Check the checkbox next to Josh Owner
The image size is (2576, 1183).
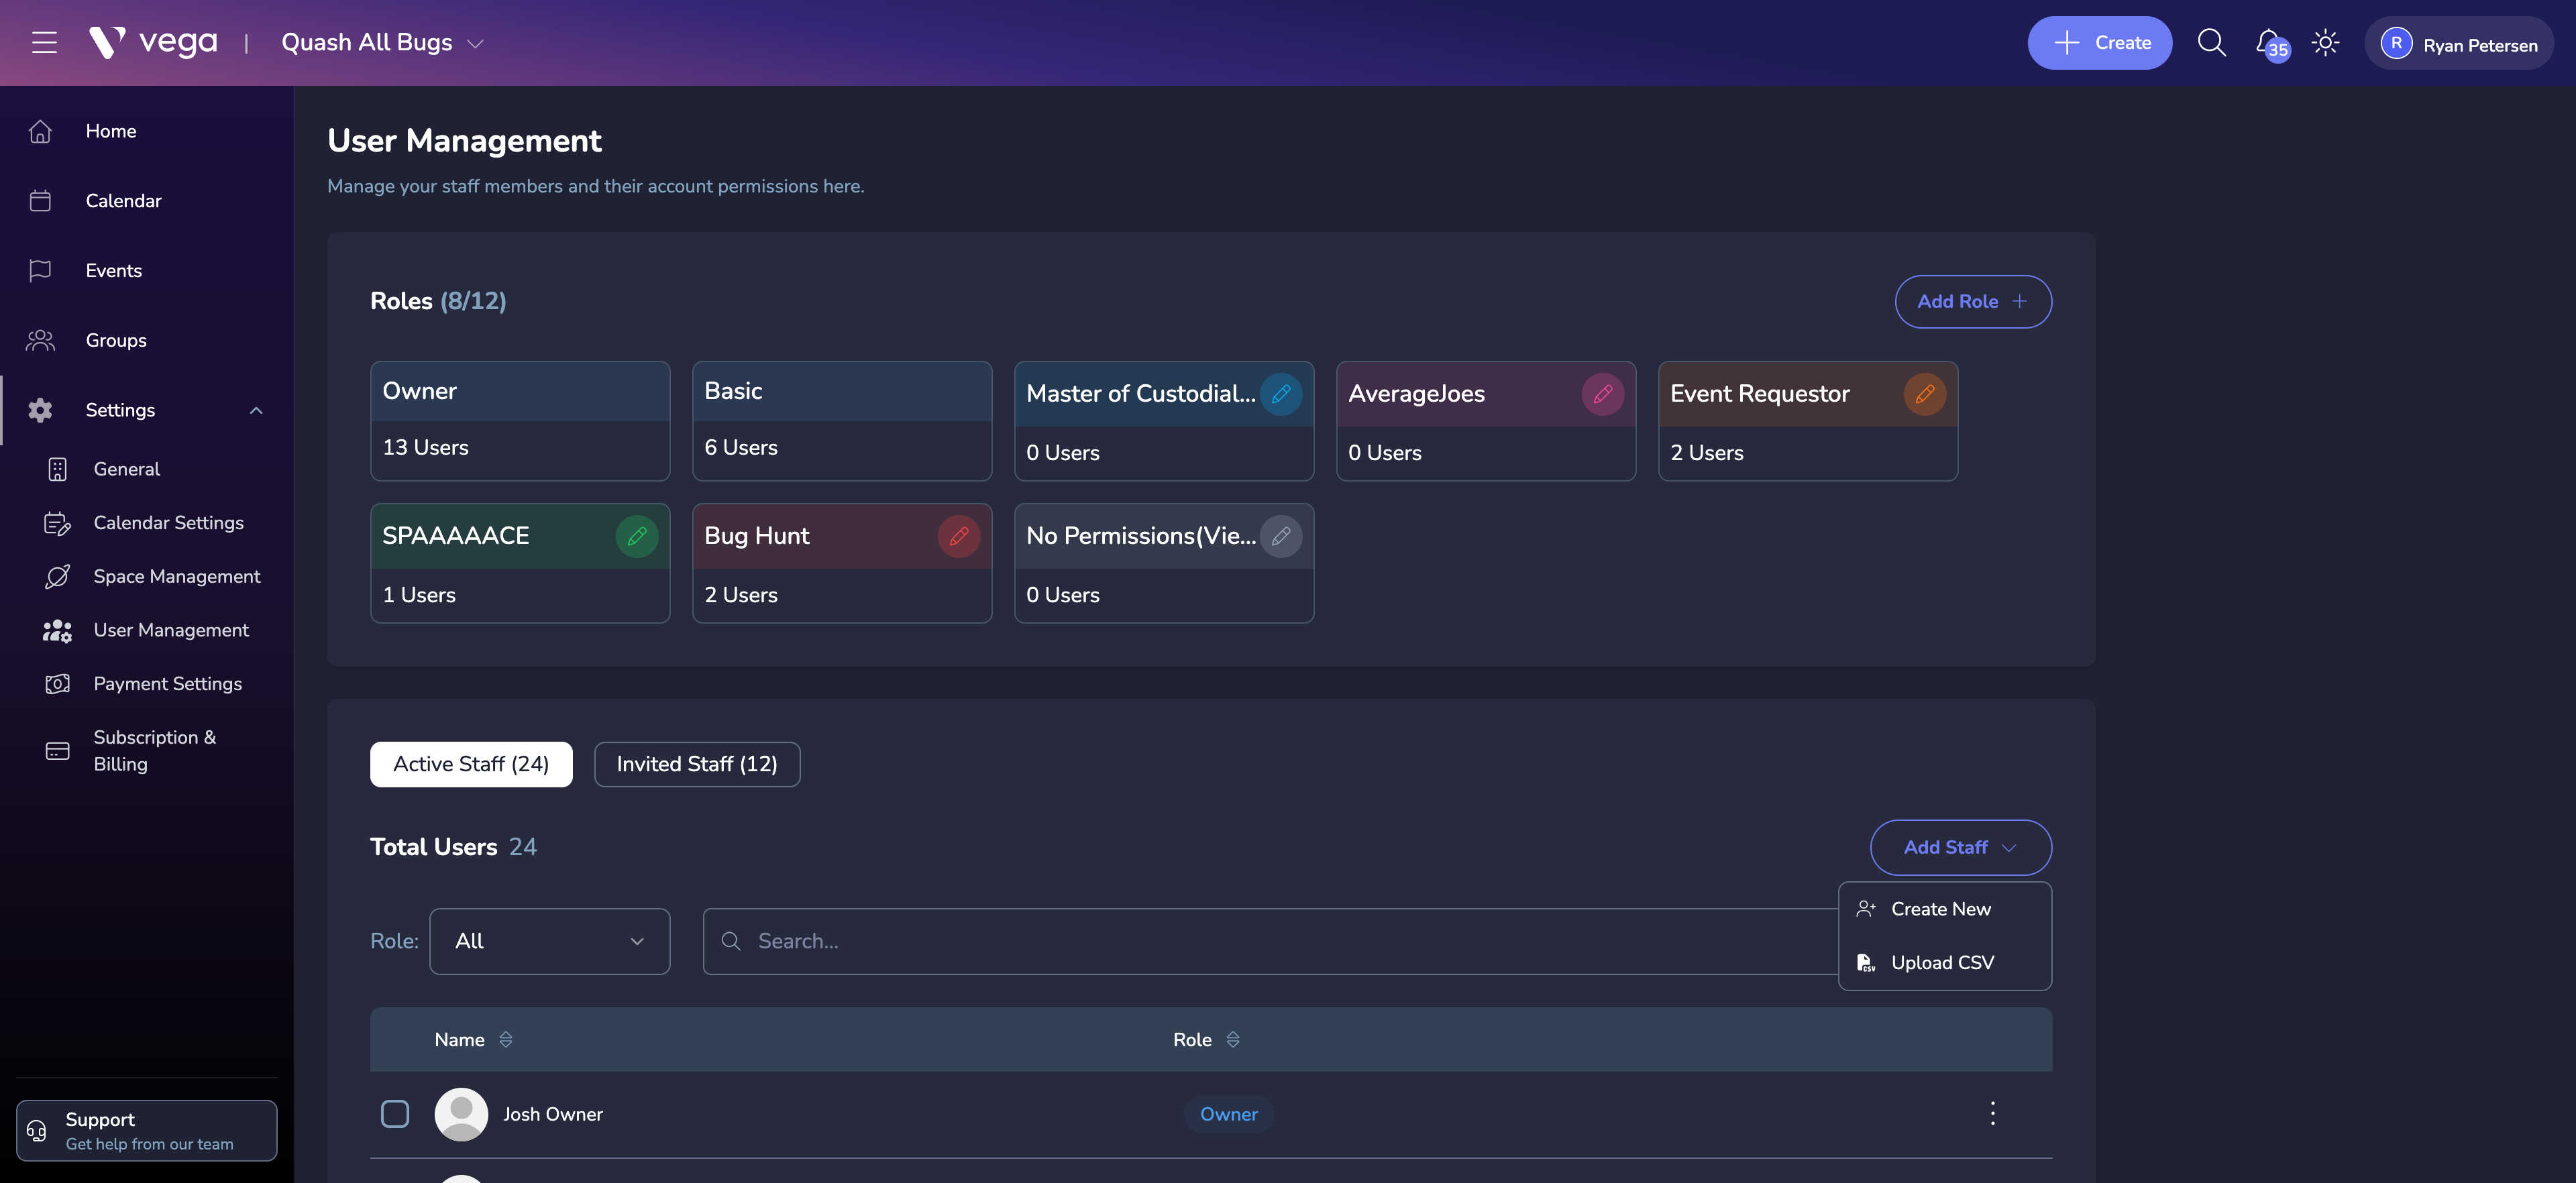click(x=395, y=1113)
